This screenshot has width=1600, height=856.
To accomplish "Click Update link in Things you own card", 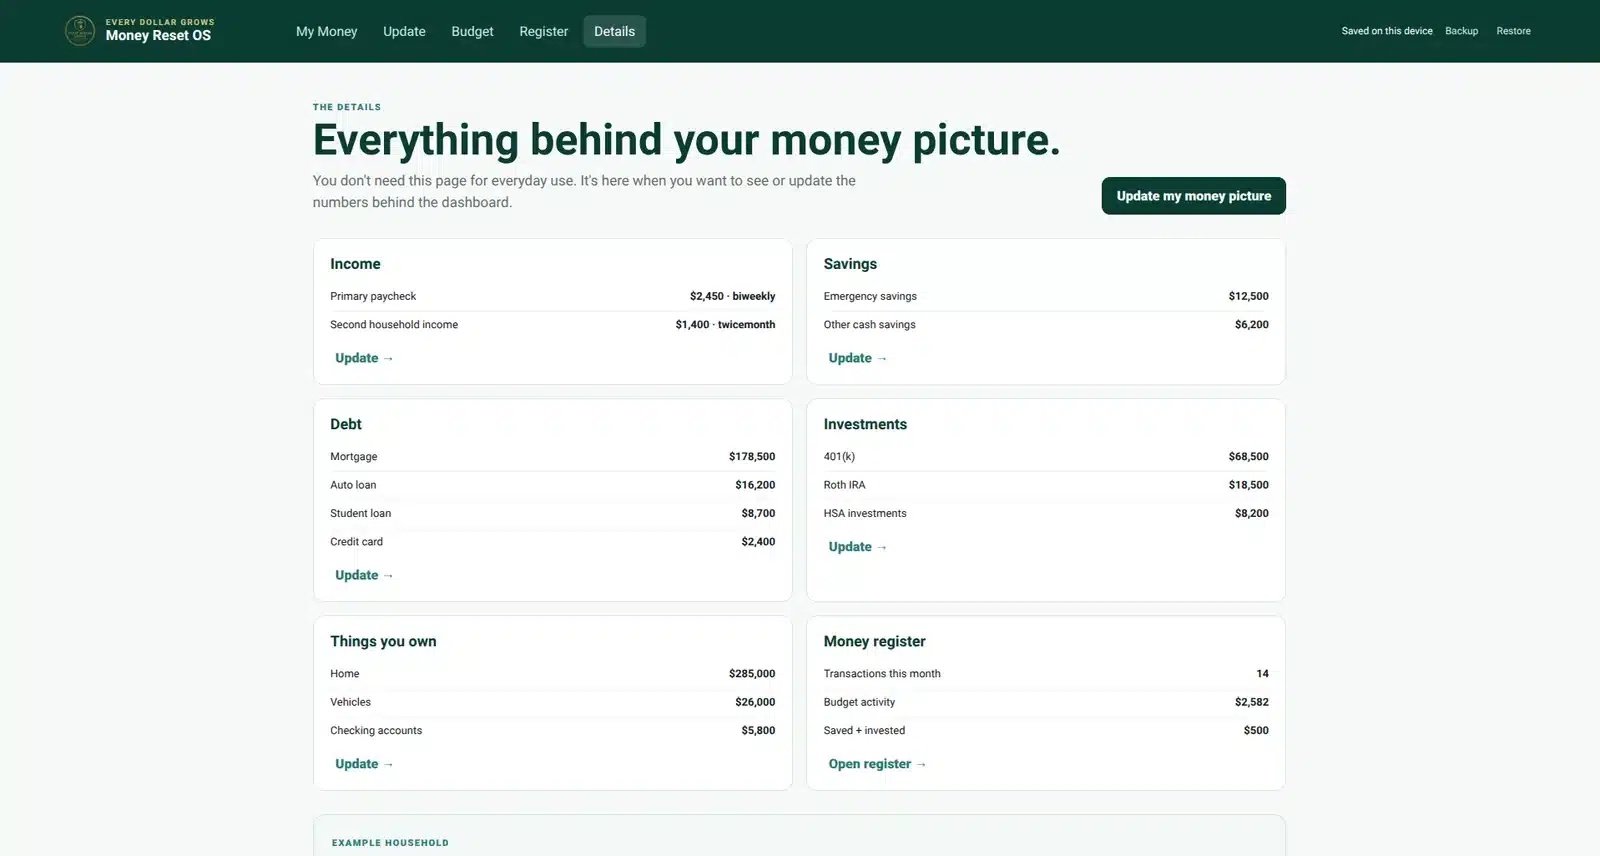I will click(x=364, y=764).
